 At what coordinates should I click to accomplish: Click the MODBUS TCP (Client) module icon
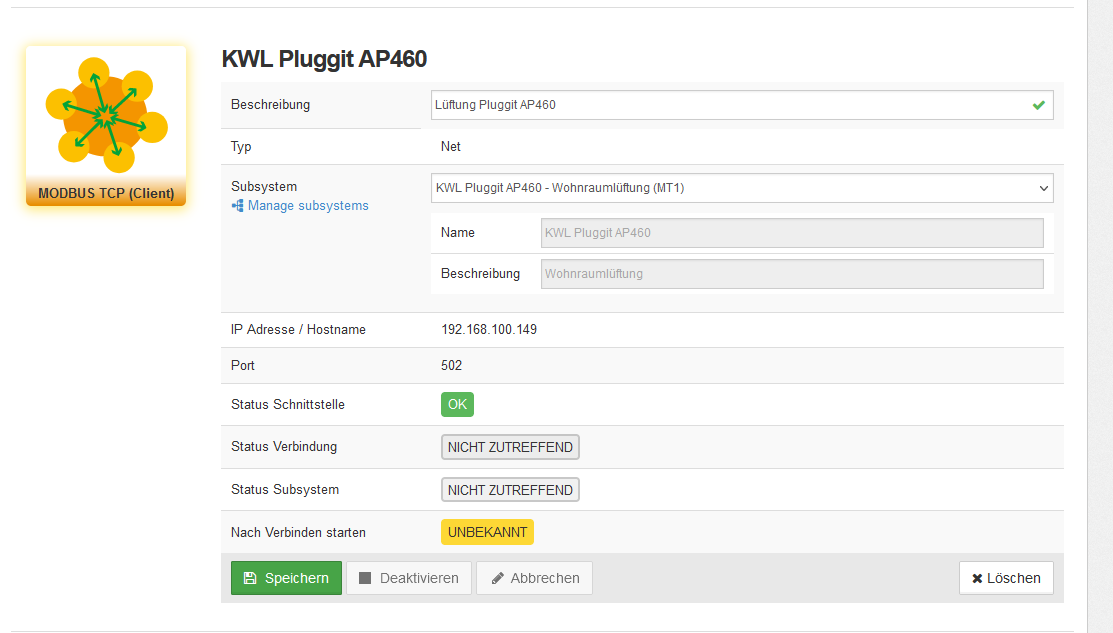[106, 126]
